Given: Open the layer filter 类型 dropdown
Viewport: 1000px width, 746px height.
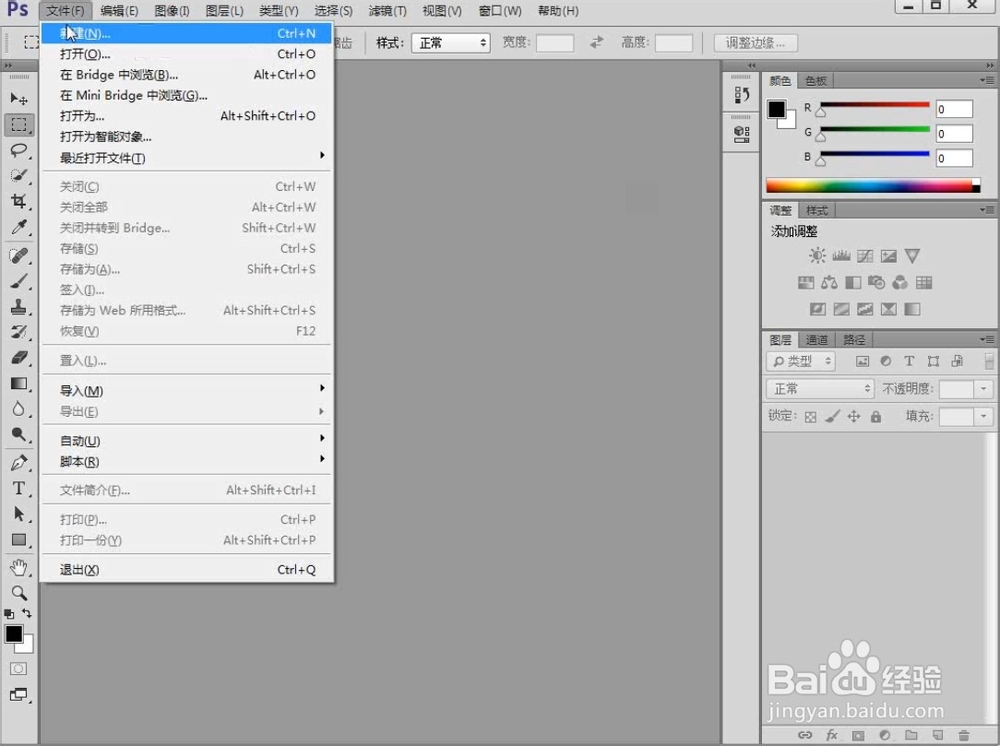Looking at the screenshot, I should tap(801, 362).
